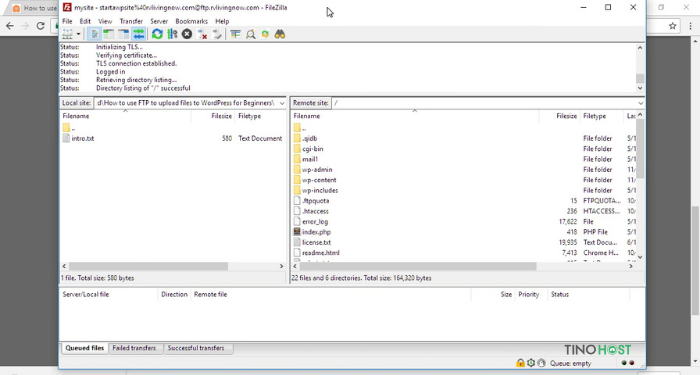
Task: Open directory listing filters dialog
Action: 235,34
